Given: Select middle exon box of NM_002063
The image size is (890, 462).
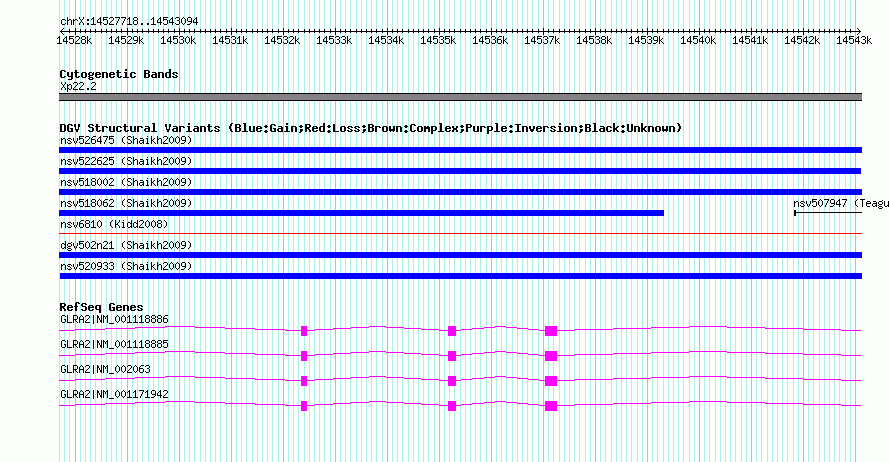Looking at the screenshot, I should click(452, 381).
